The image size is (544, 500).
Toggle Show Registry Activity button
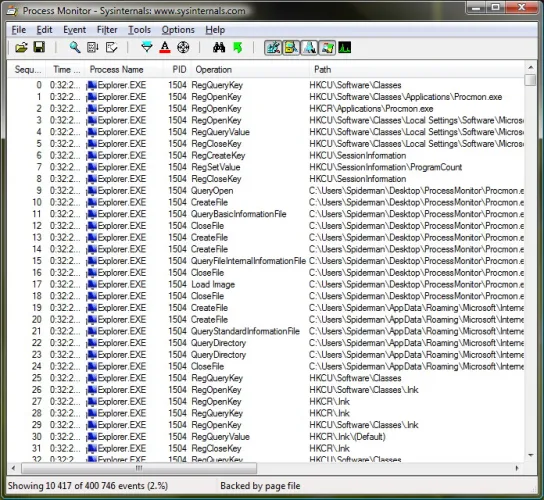tap(273, 48)
